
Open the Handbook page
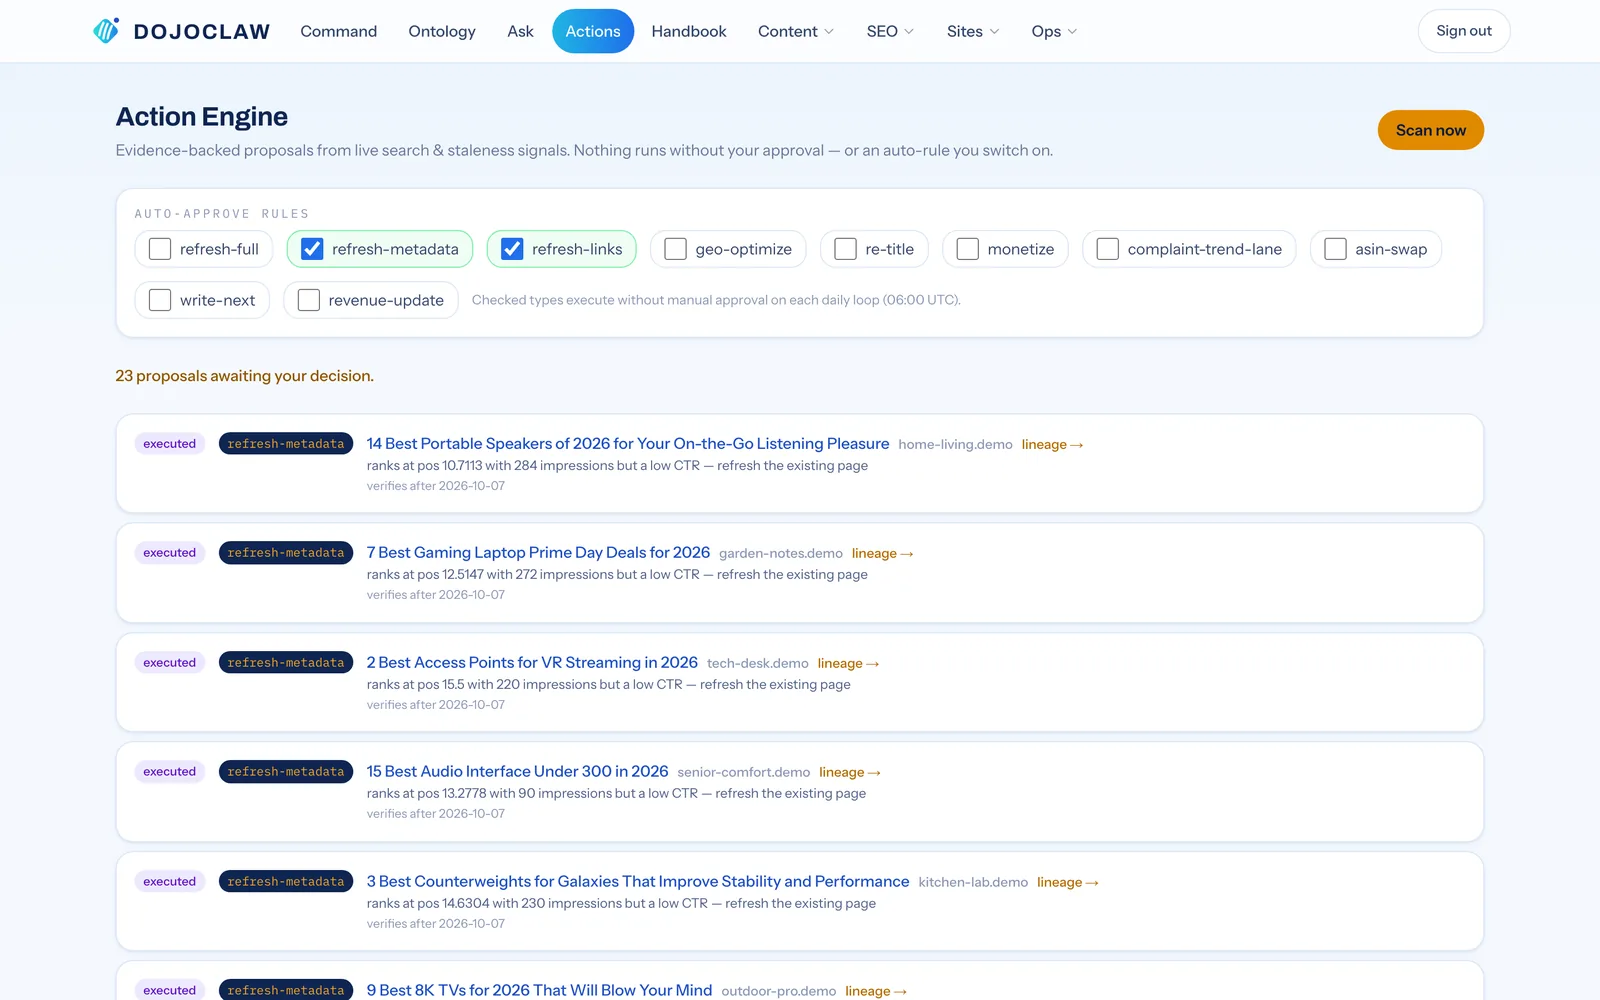[689, 31]
